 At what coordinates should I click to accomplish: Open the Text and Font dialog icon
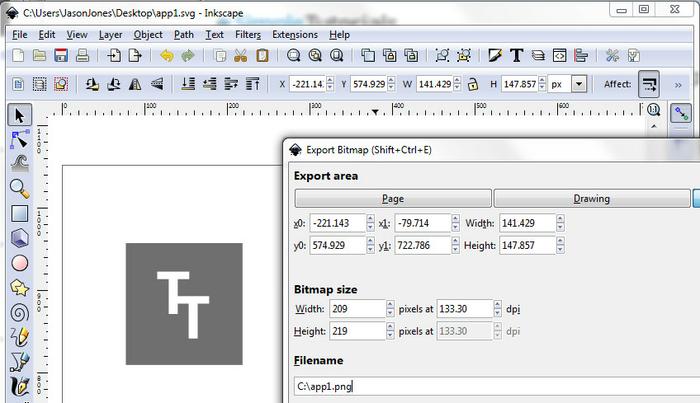tap(517, 56)
